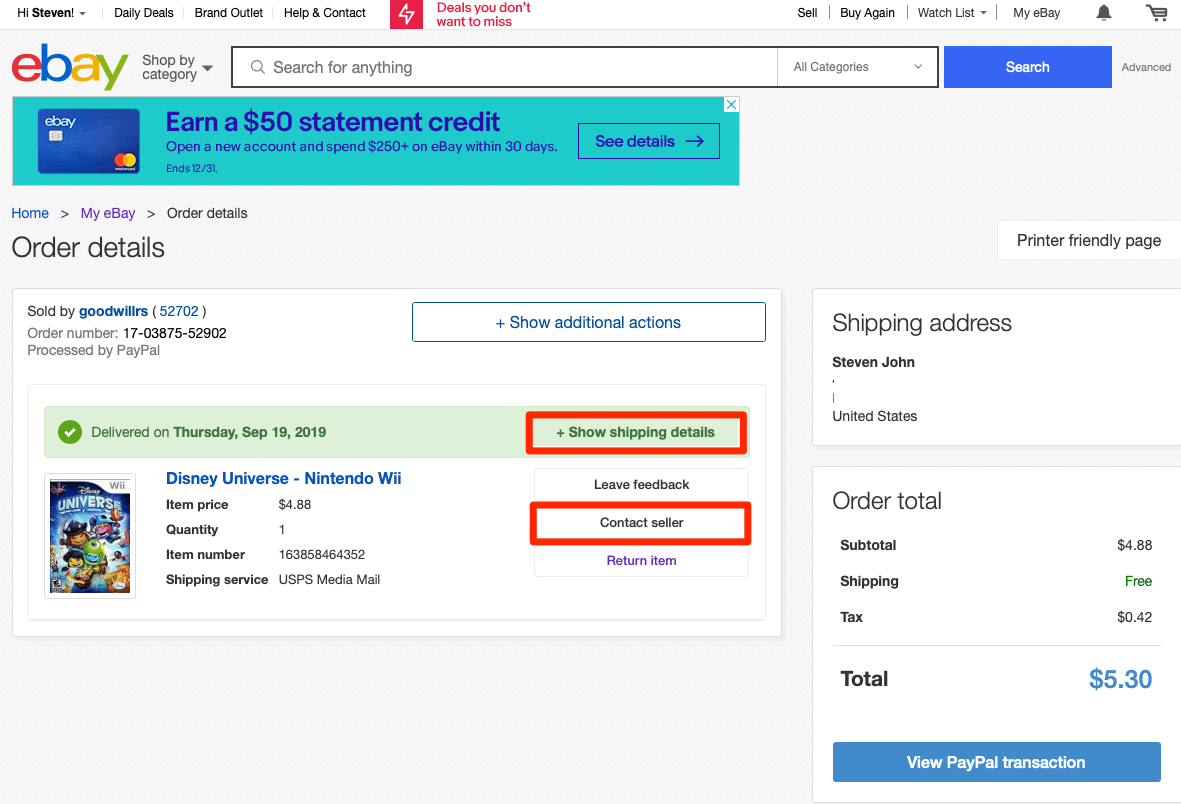Image resolution: width=1181 pixels, height=804 pixels.
Task: Click the Item price $4.88 value
Action: (x=294, y=505)
